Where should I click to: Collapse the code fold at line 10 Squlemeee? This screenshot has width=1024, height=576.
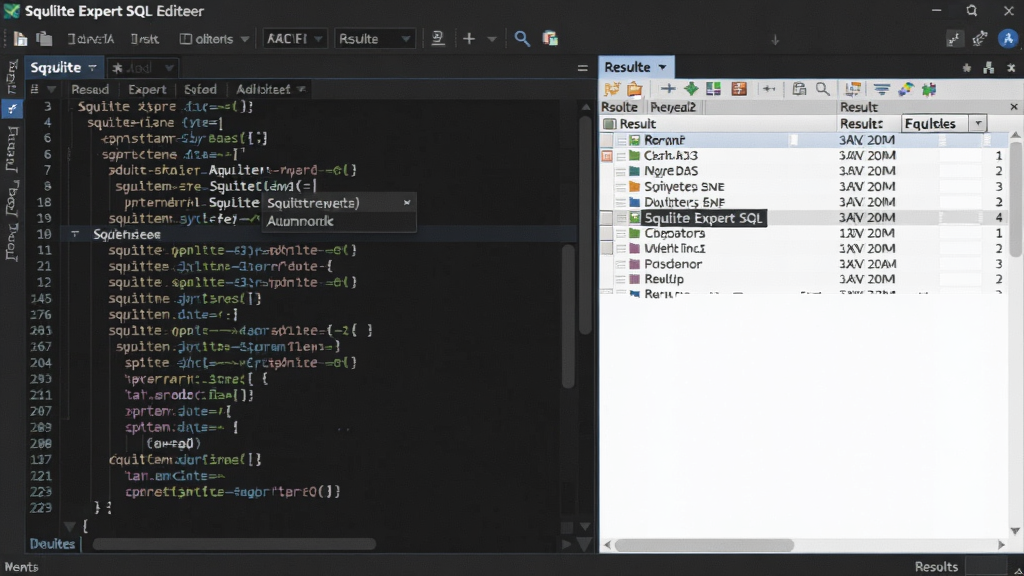click(75, 234)
